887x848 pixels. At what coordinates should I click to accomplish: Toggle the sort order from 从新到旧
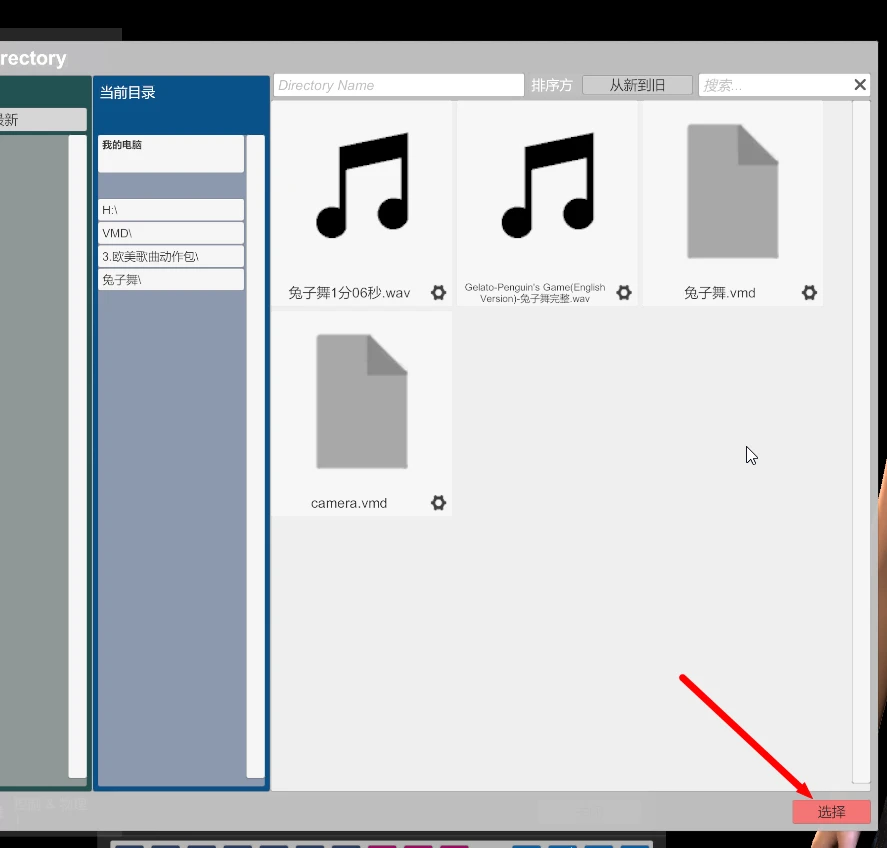pyautogui.click(x=637, y=84)
